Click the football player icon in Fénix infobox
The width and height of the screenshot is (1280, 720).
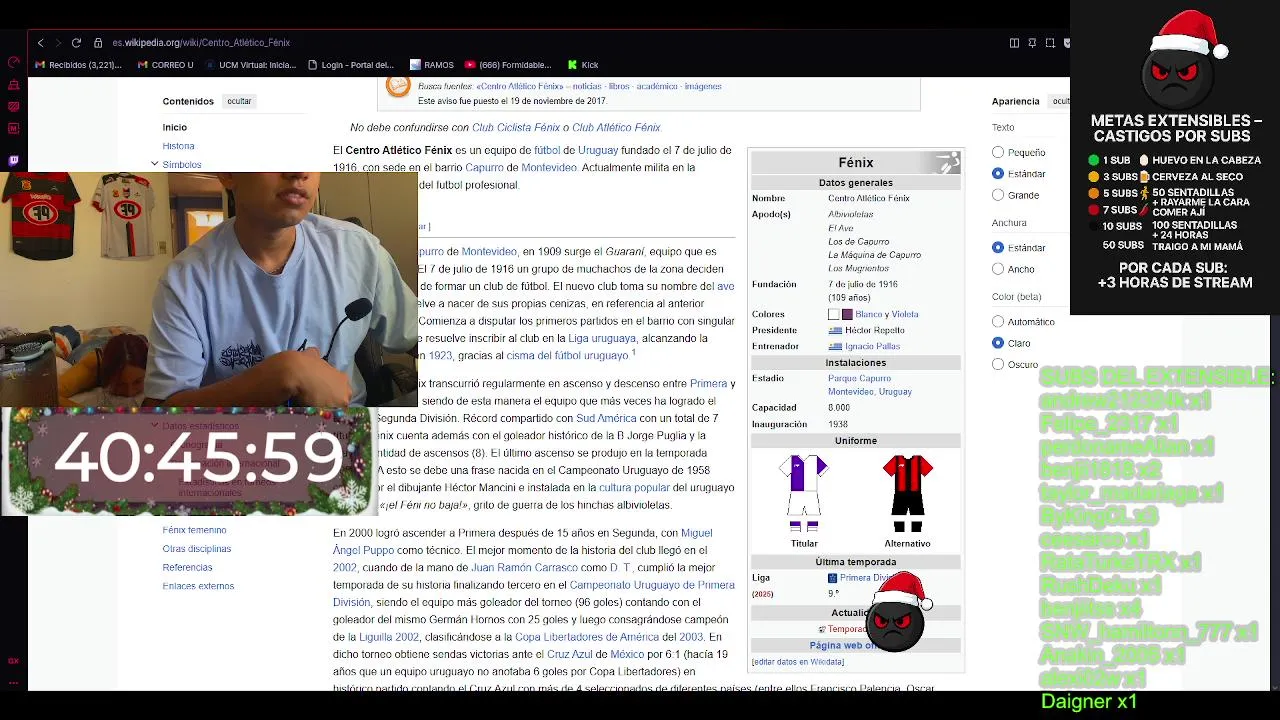click(x=947, y=163)
